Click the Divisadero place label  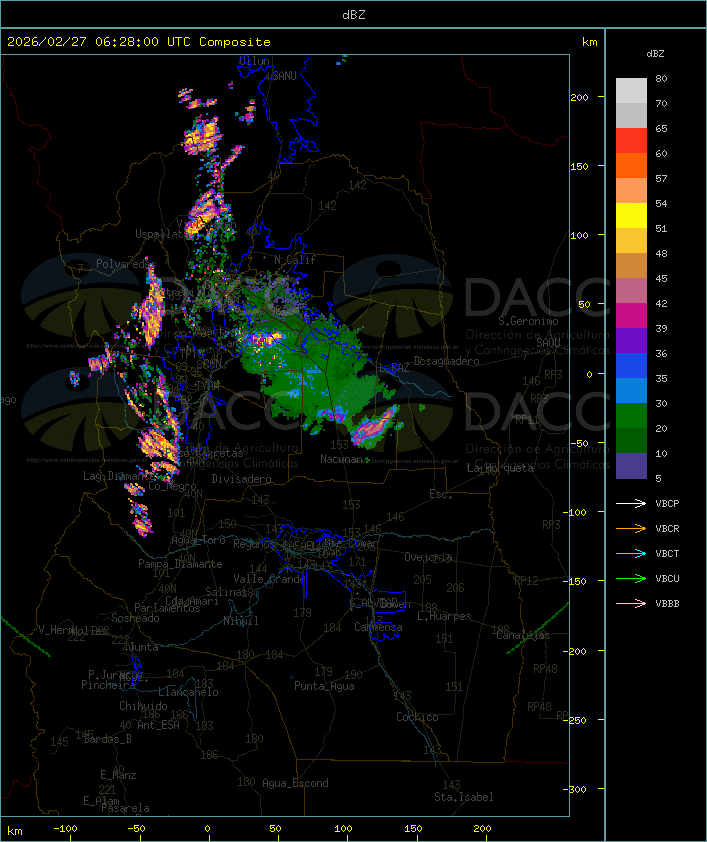[241, 479]
